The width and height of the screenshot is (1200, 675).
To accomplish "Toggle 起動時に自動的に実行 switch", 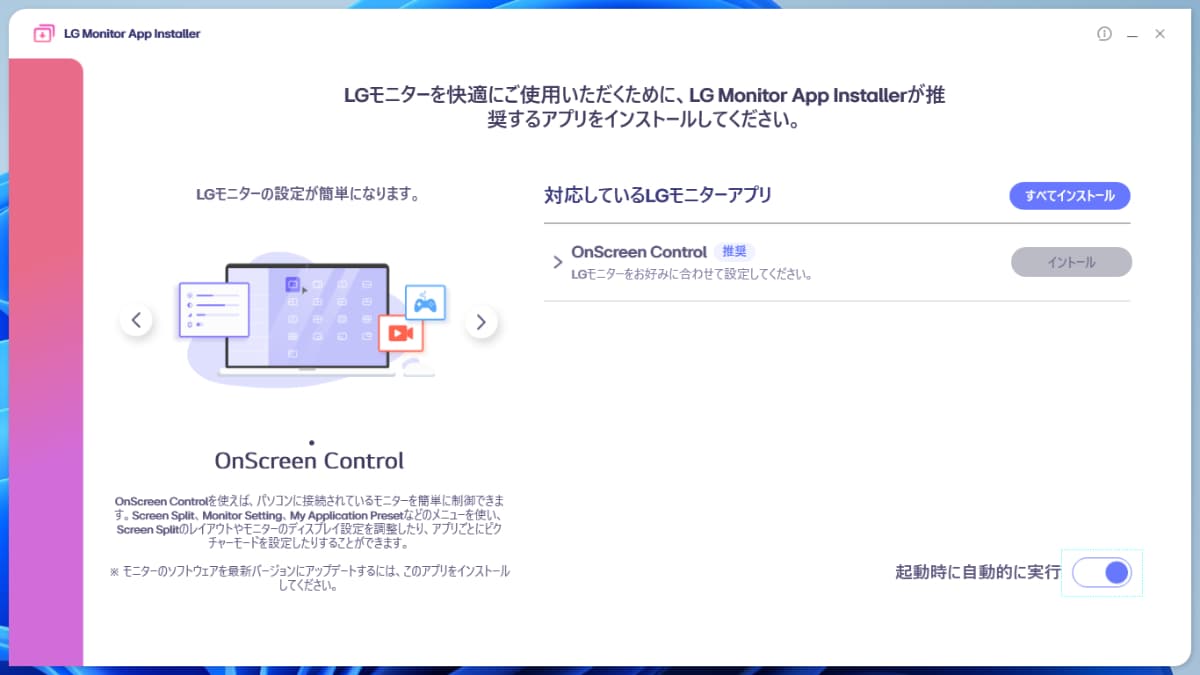I will (1102, 573).
